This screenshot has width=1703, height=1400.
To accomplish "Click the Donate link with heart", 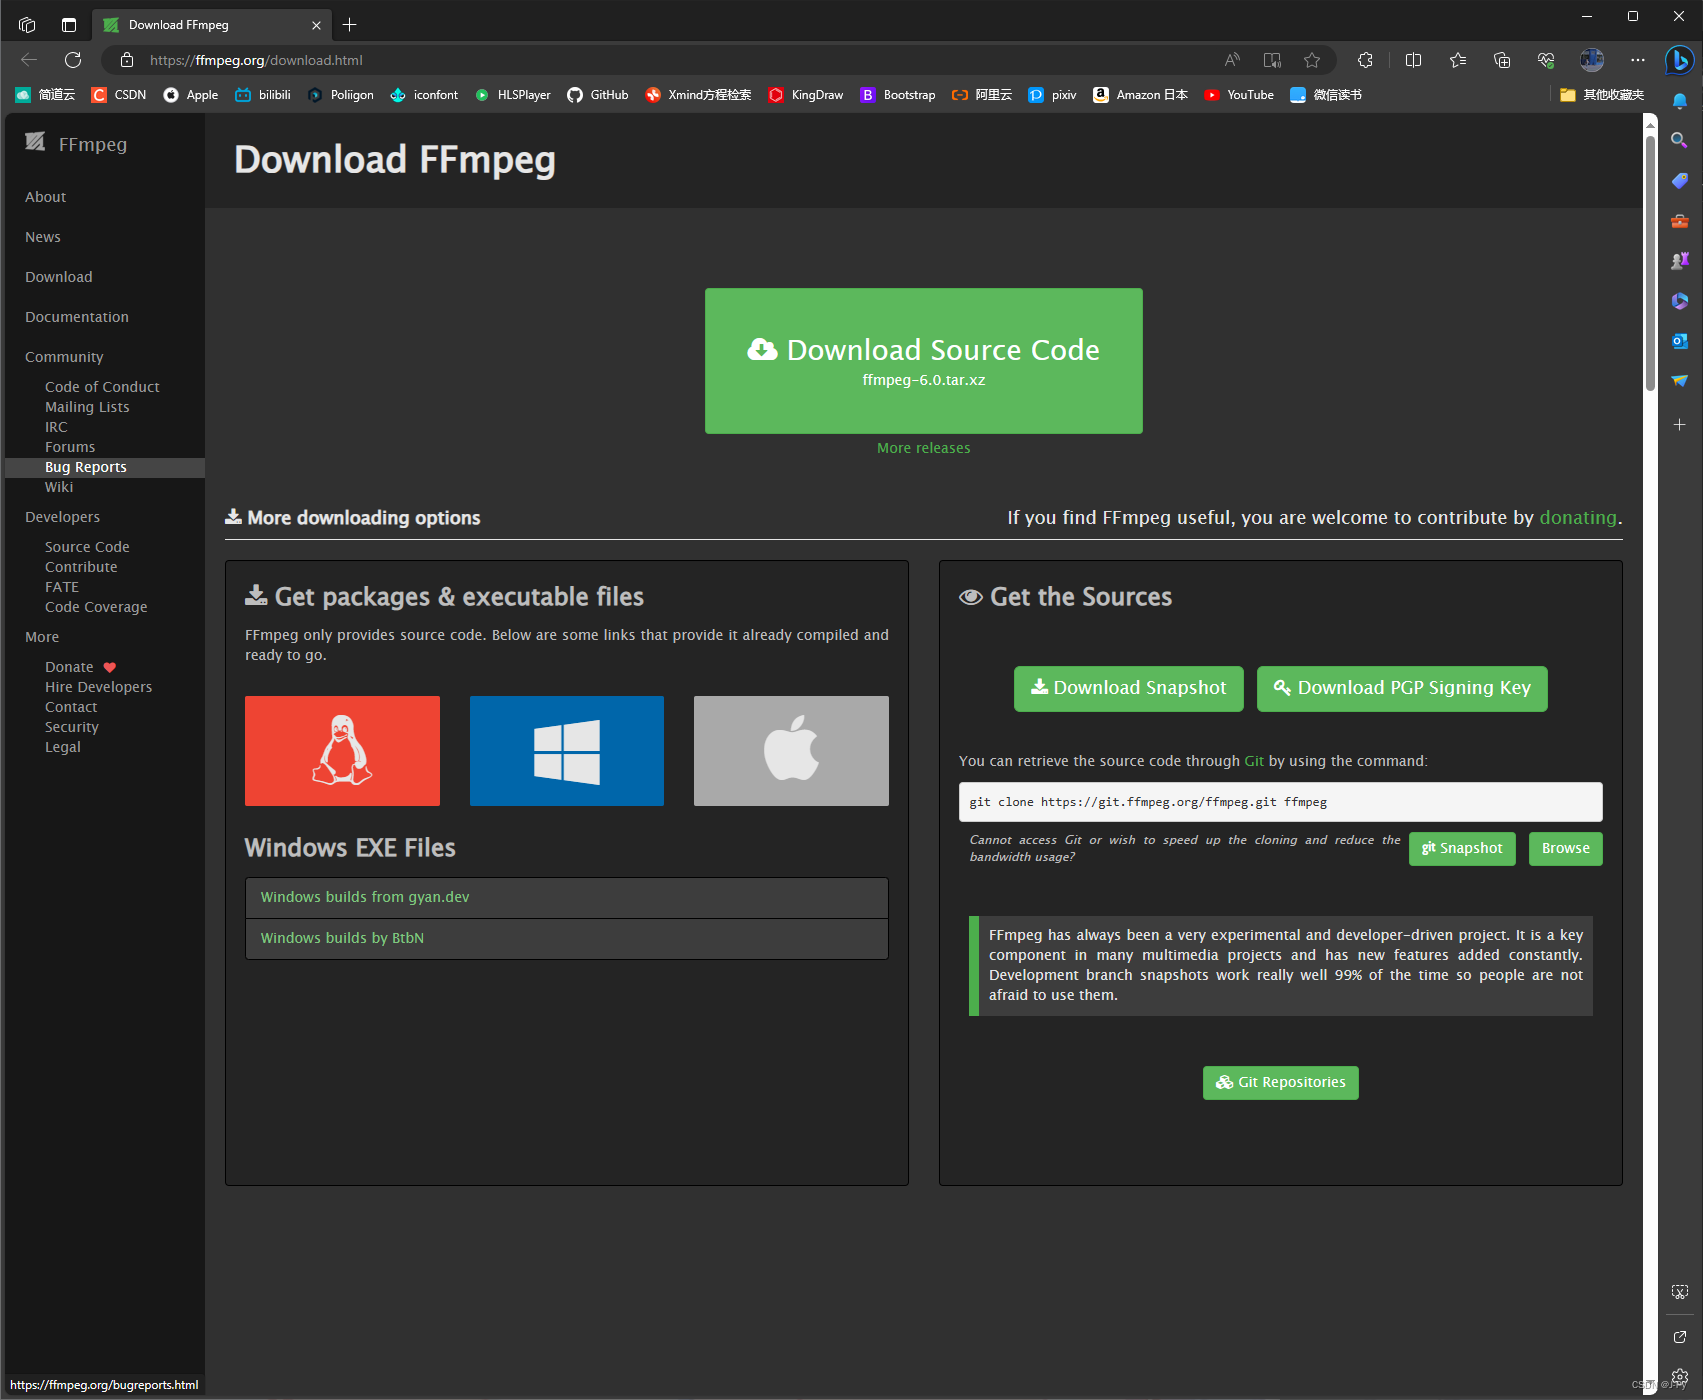I will click(80, 667).
